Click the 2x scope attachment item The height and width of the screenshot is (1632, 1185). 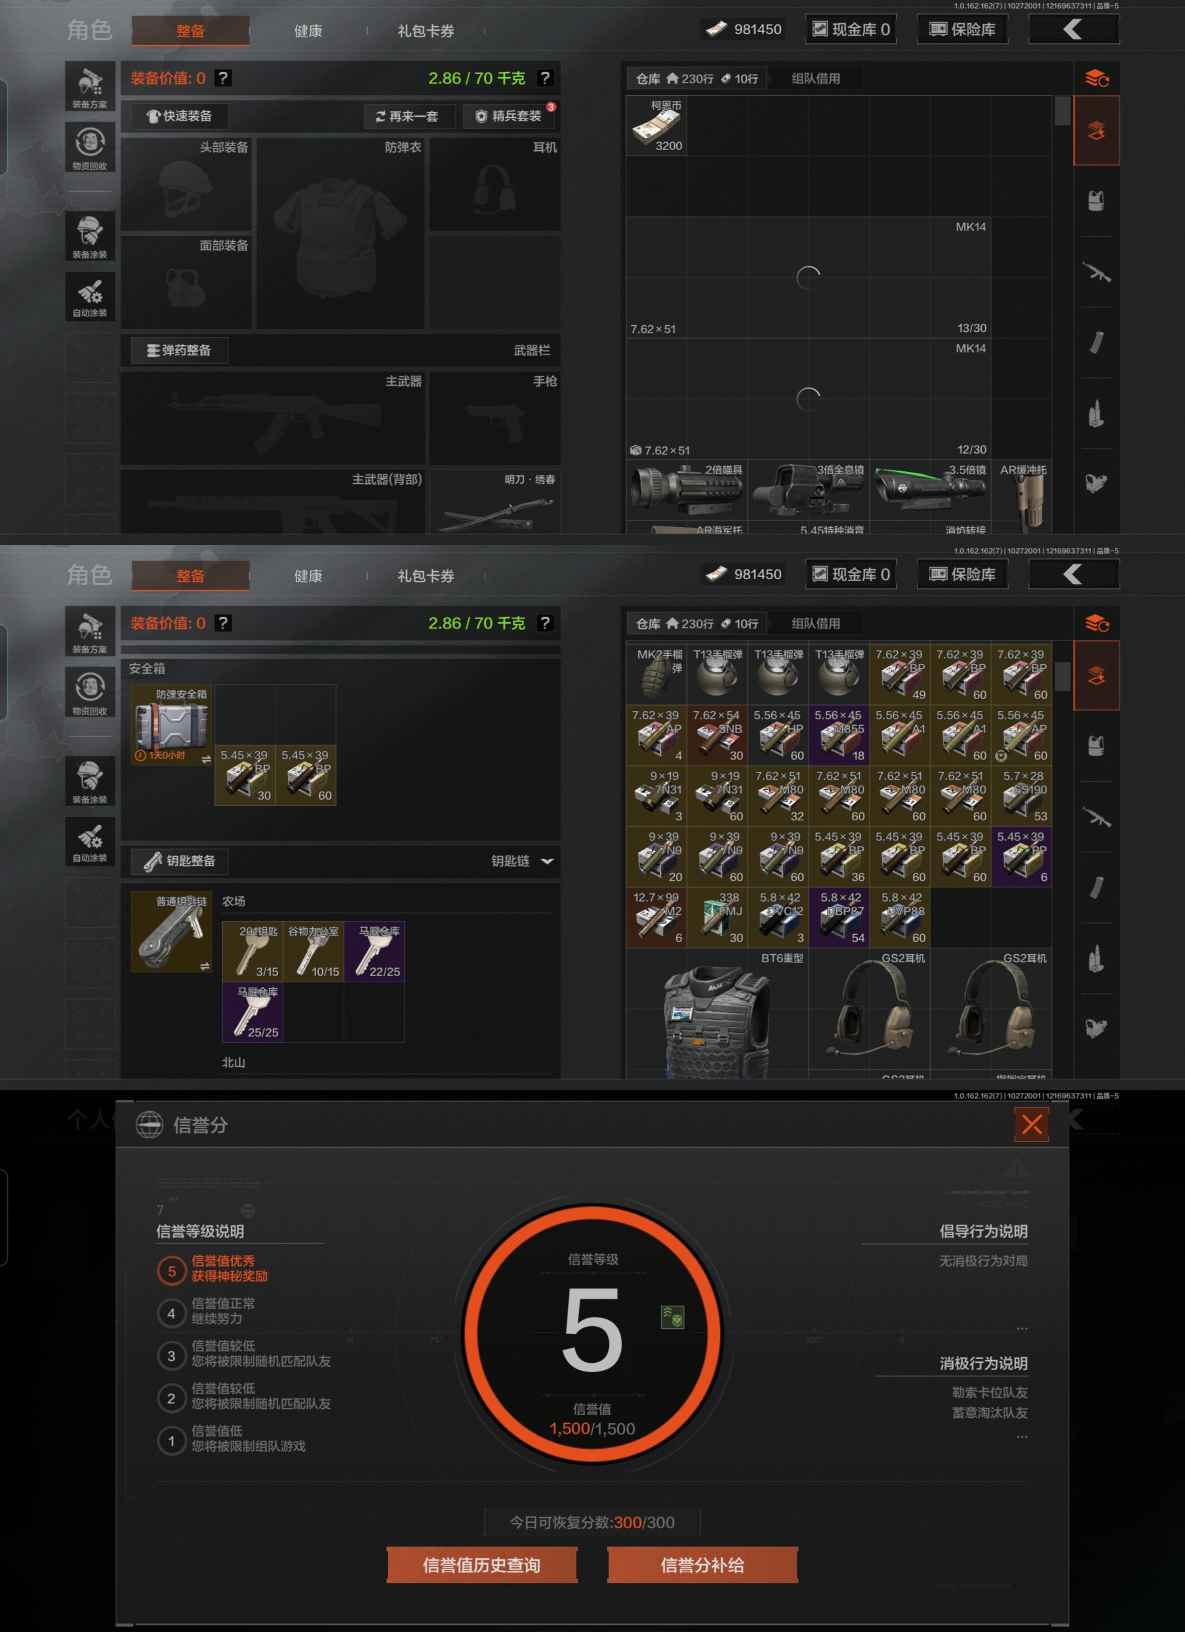686,489
